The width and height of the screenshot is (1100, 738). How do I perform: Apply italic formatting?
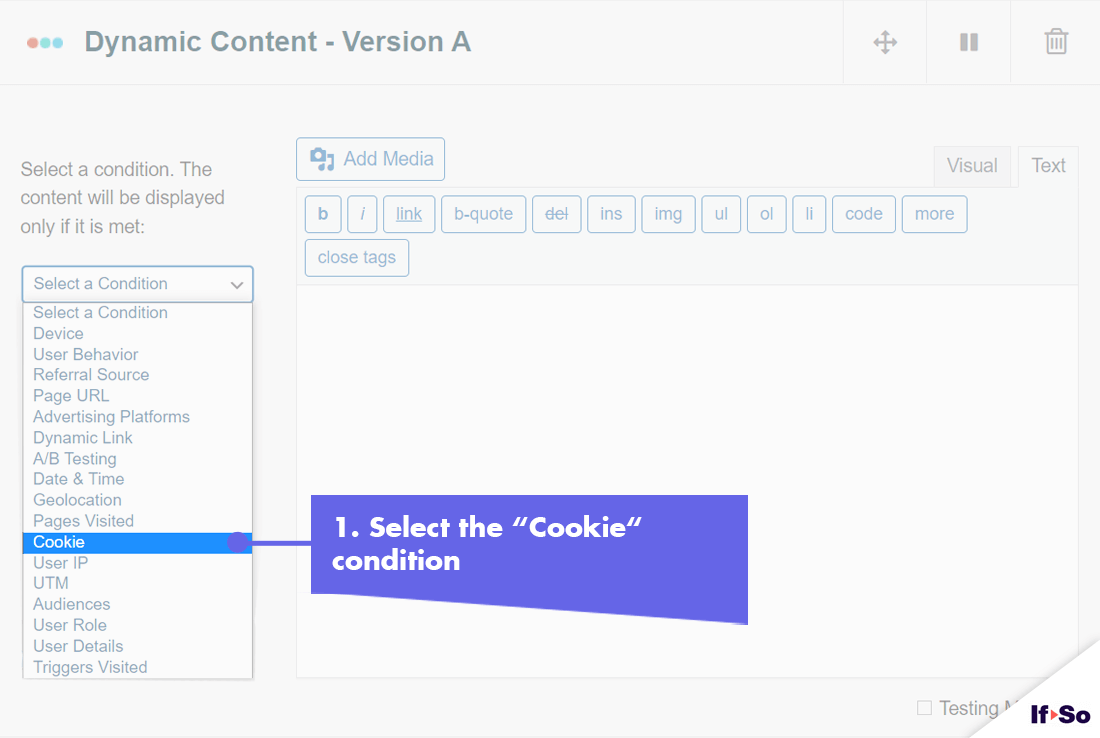(362, 213)
